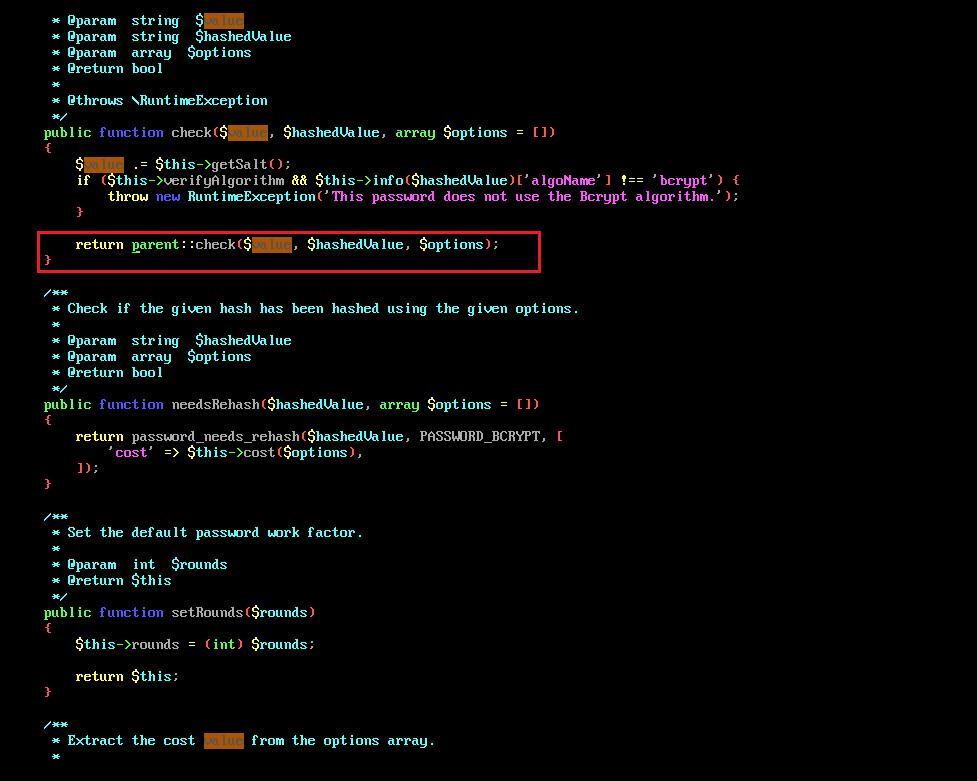Click RuntimeException in the throw statement
This screenshot has width=977, height=781.
click(251, 196)
